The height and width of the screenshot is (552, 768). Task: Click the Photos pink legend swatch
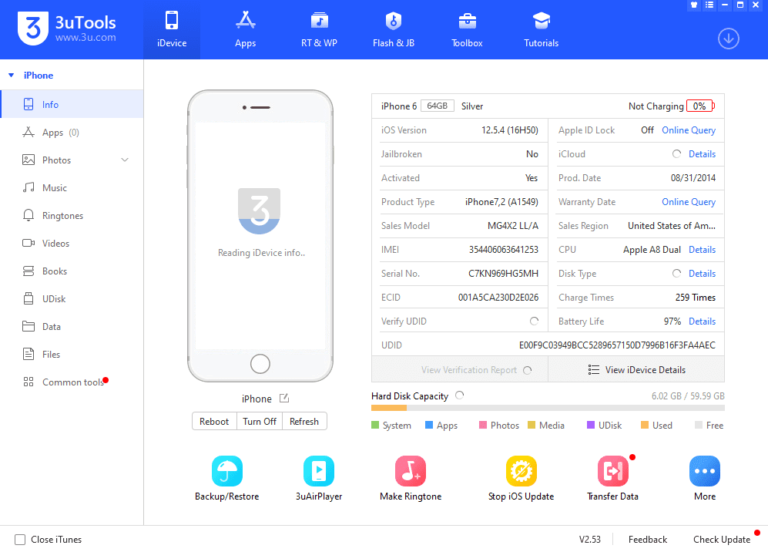pos(483,425)
